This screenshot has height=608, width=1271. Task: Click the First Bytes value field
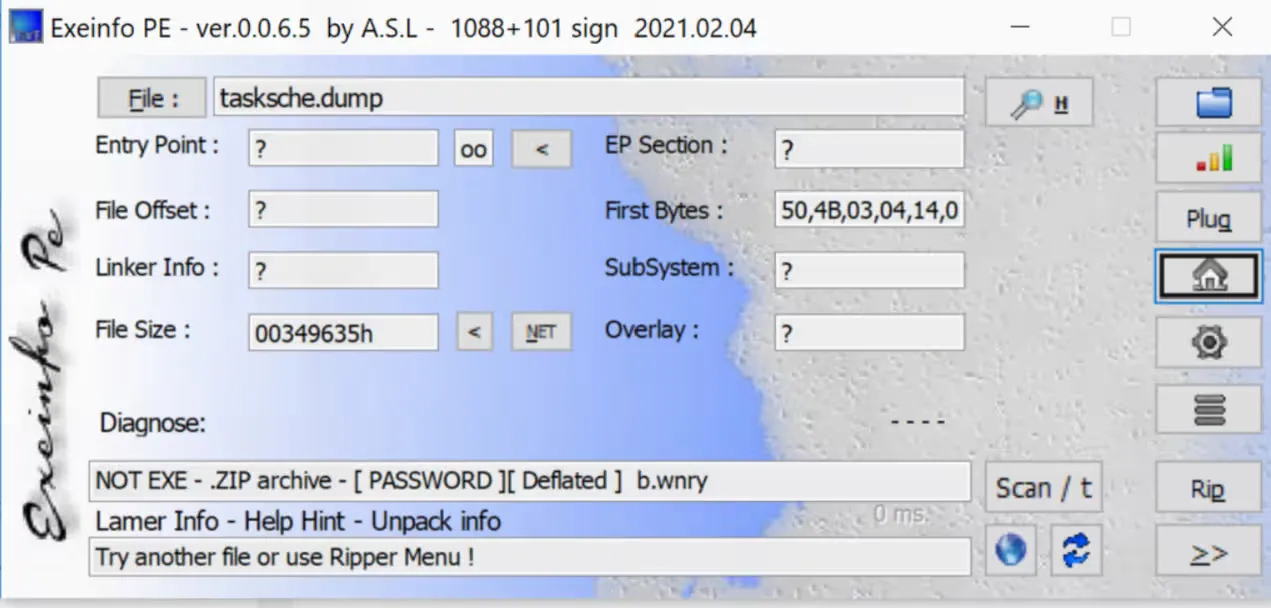869,212
